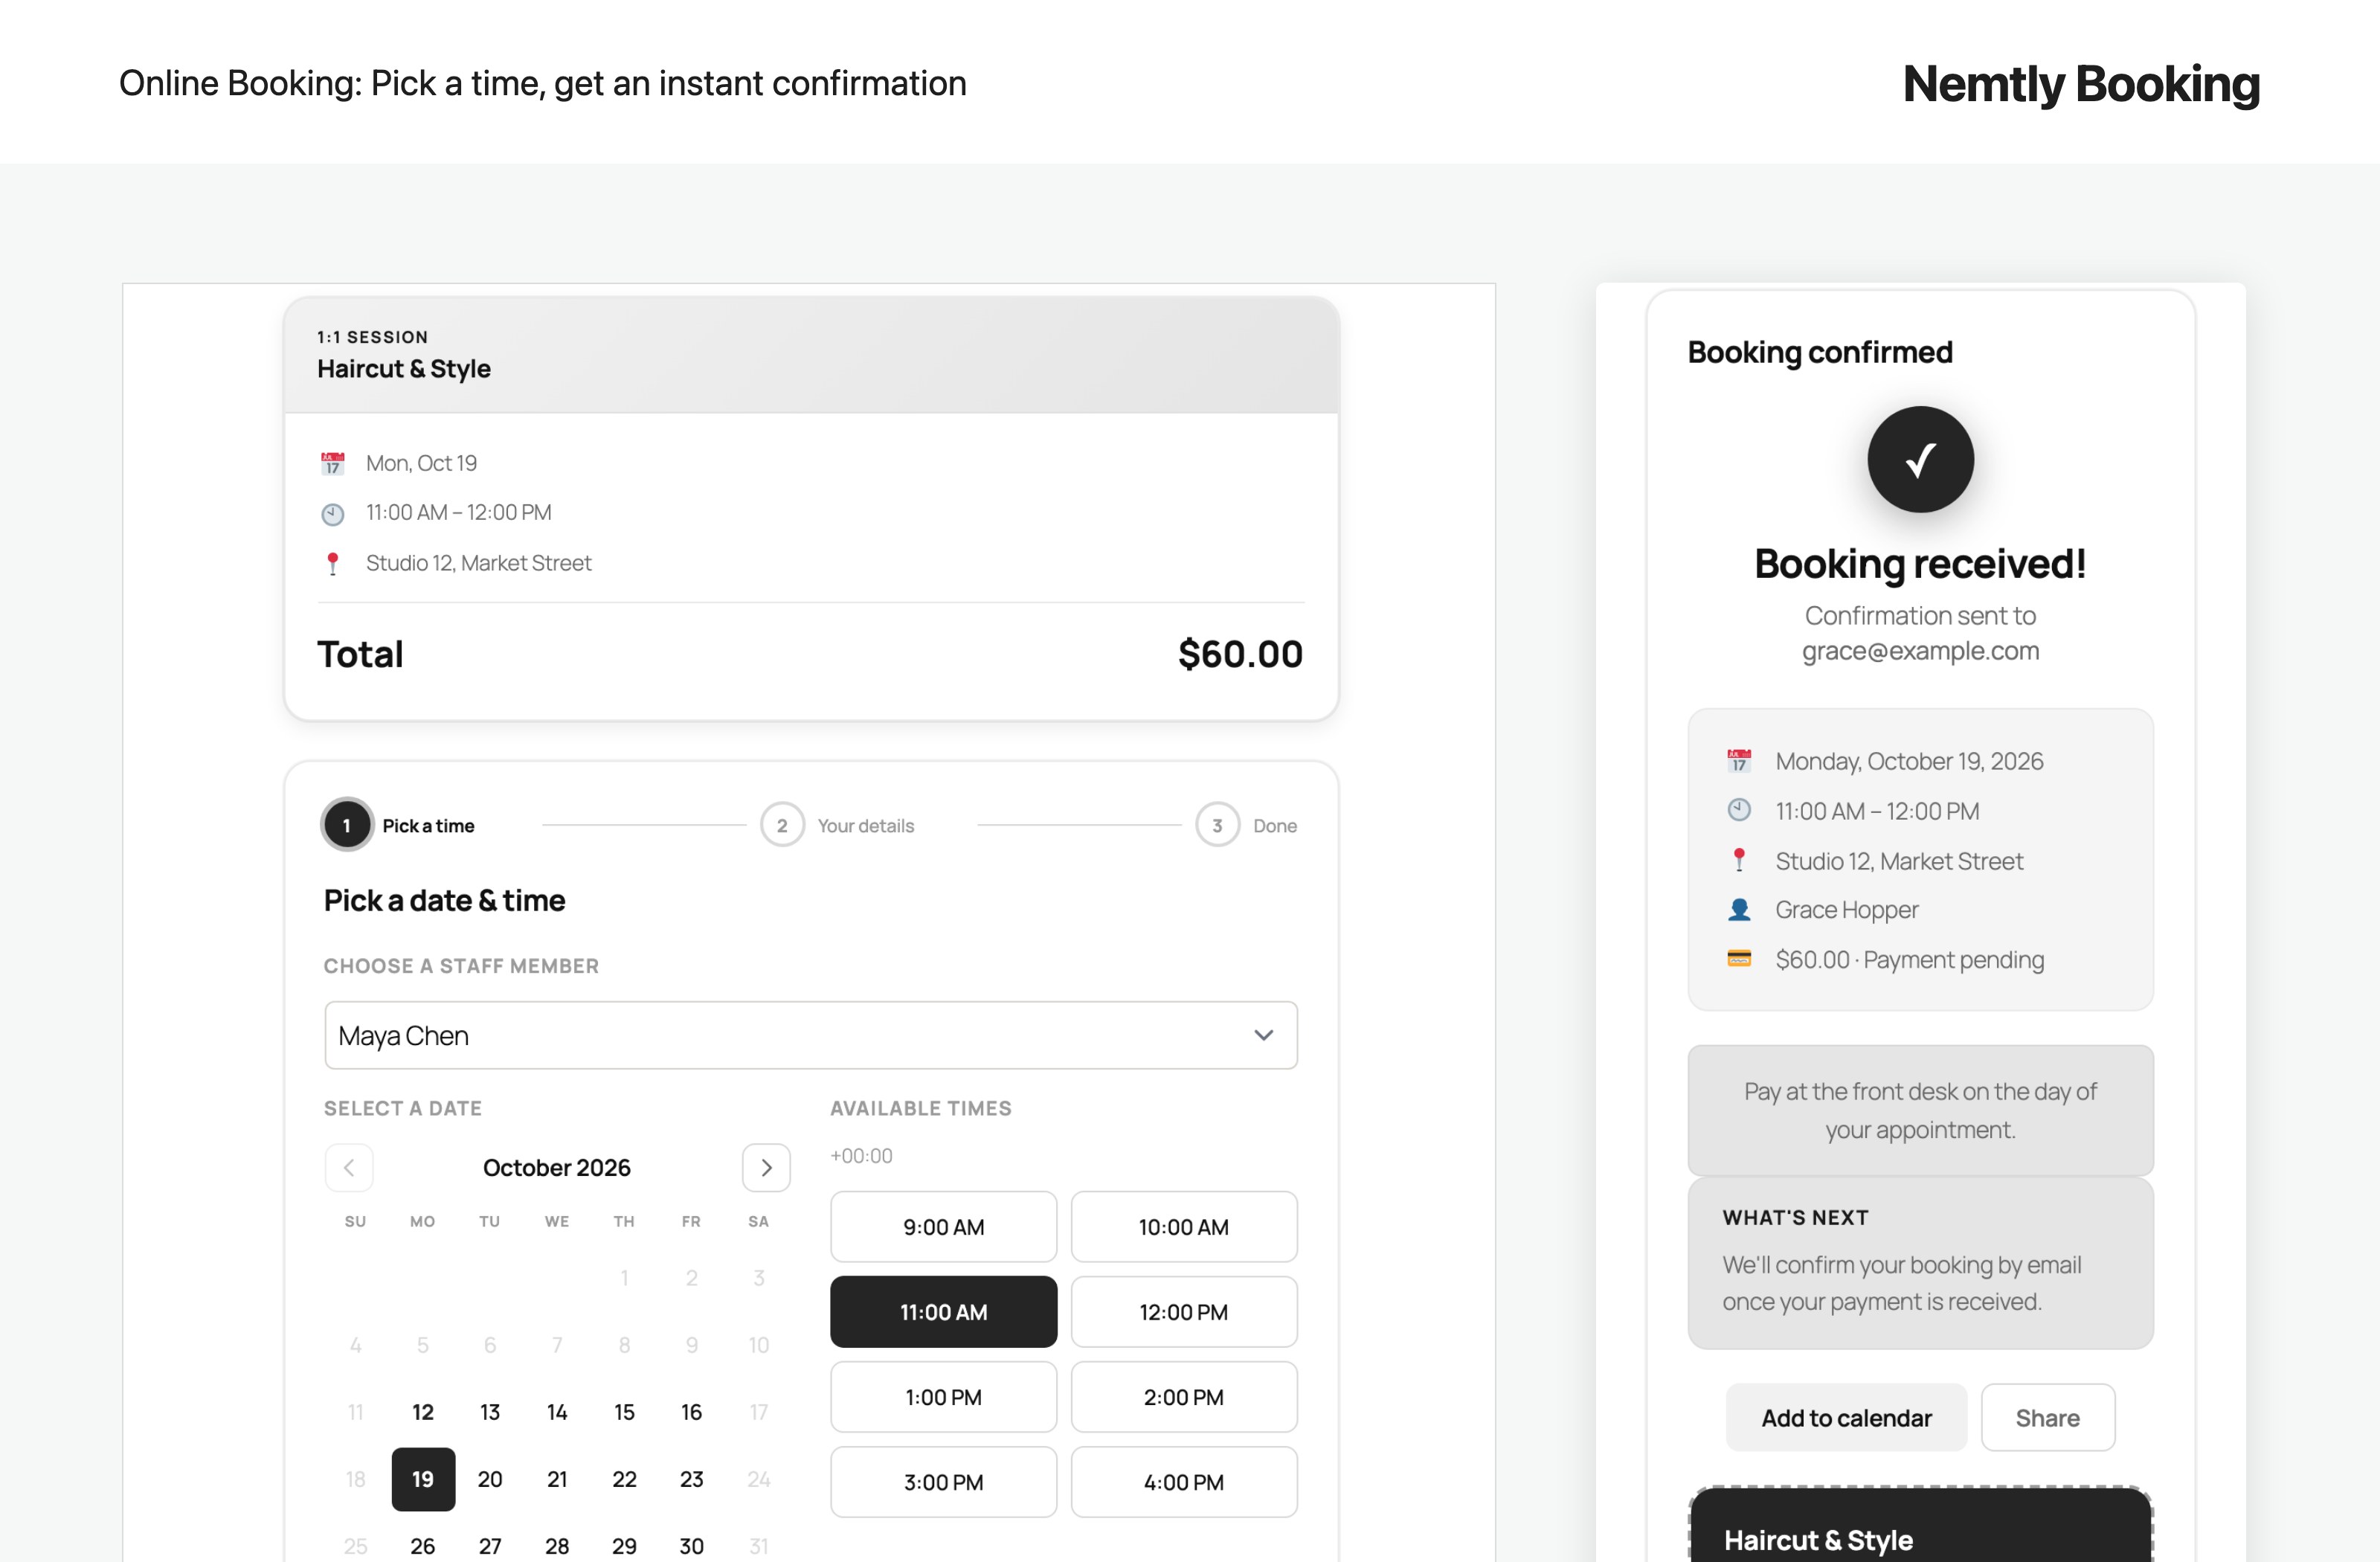Click the Booking received! heading
Image resolution: width=2380 pixels, height=1562 pixels.
click(1920, 563)
